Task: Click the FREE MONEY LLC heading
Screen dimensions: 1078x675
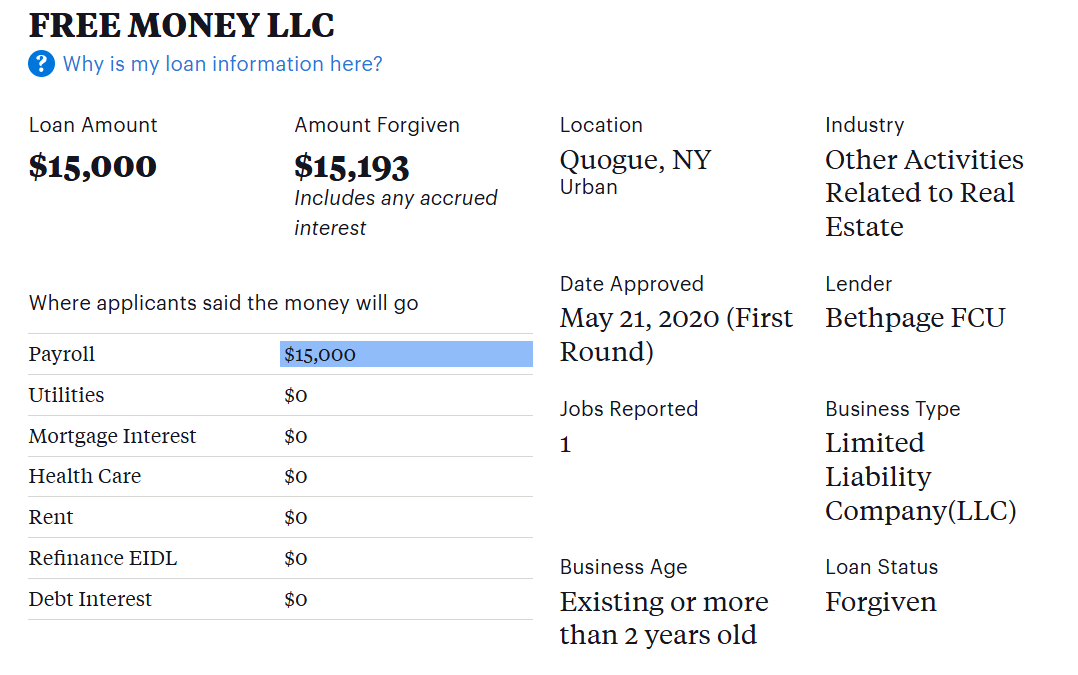Action: [x=181, y=25]
